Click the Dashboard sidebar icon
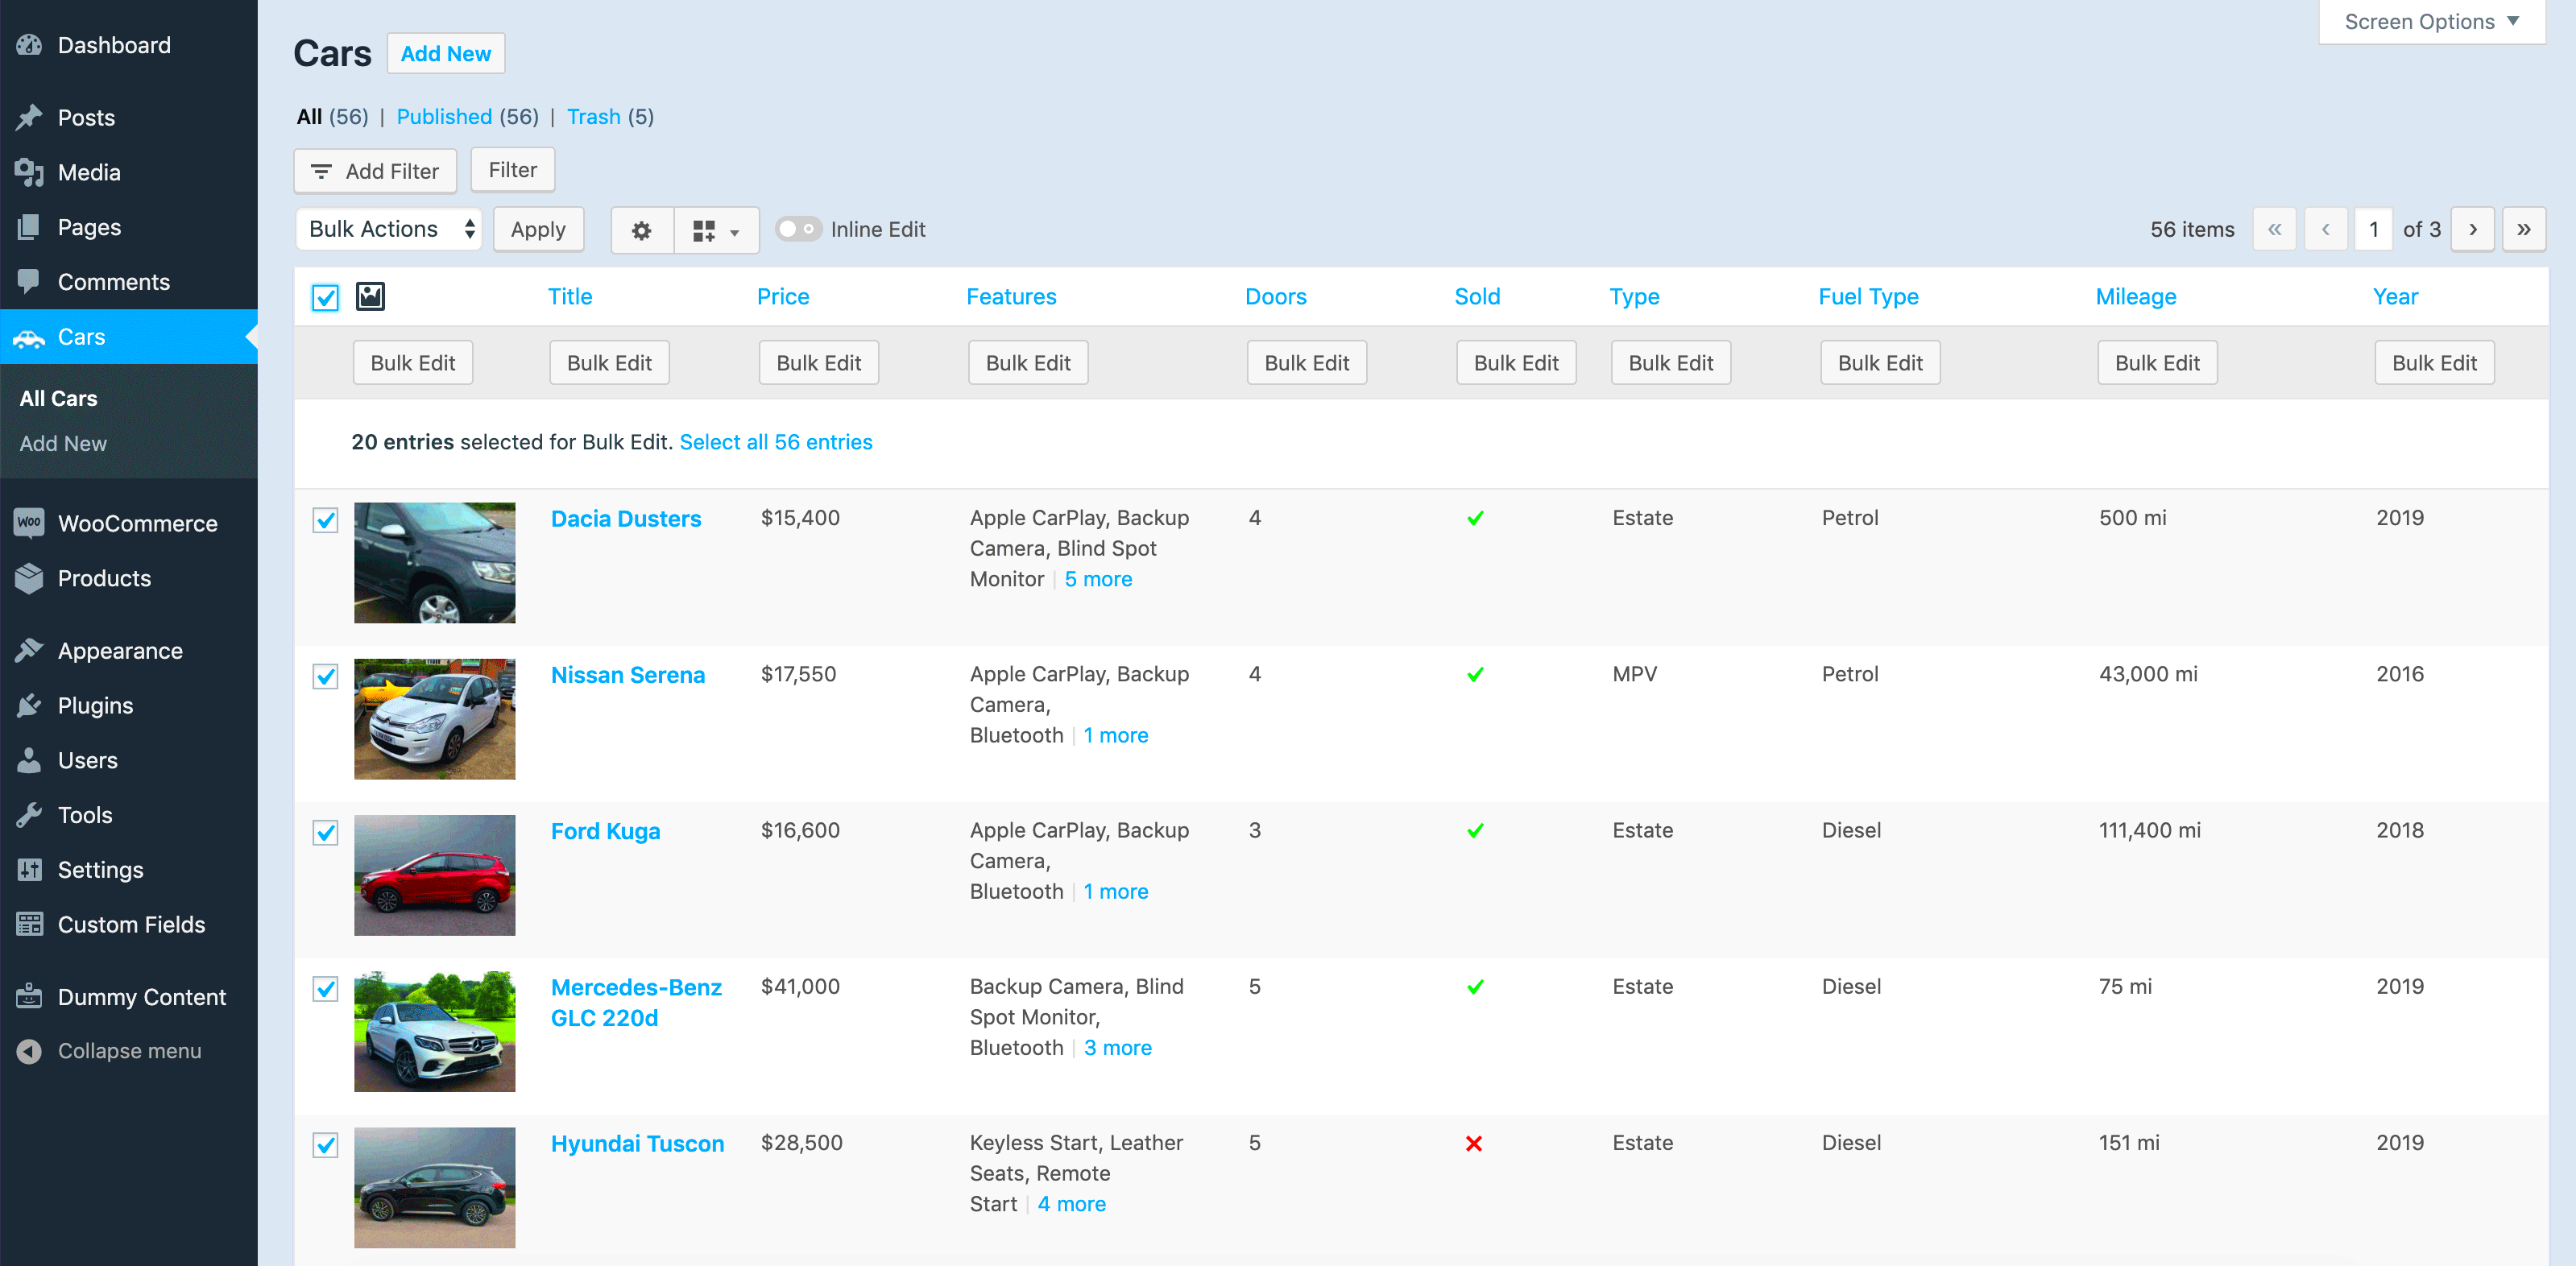 point(30,44)
